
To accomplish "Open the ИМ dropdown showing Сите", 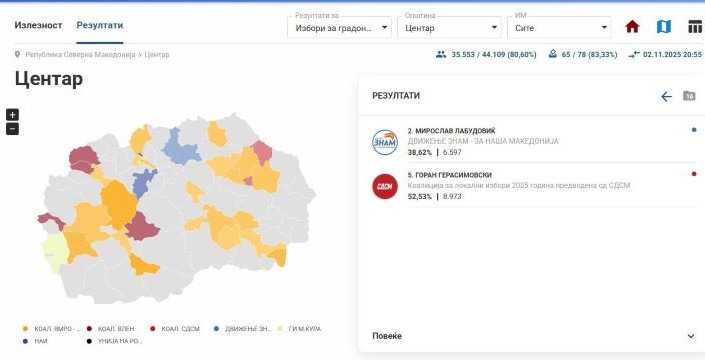I will [x=559, y=28].
